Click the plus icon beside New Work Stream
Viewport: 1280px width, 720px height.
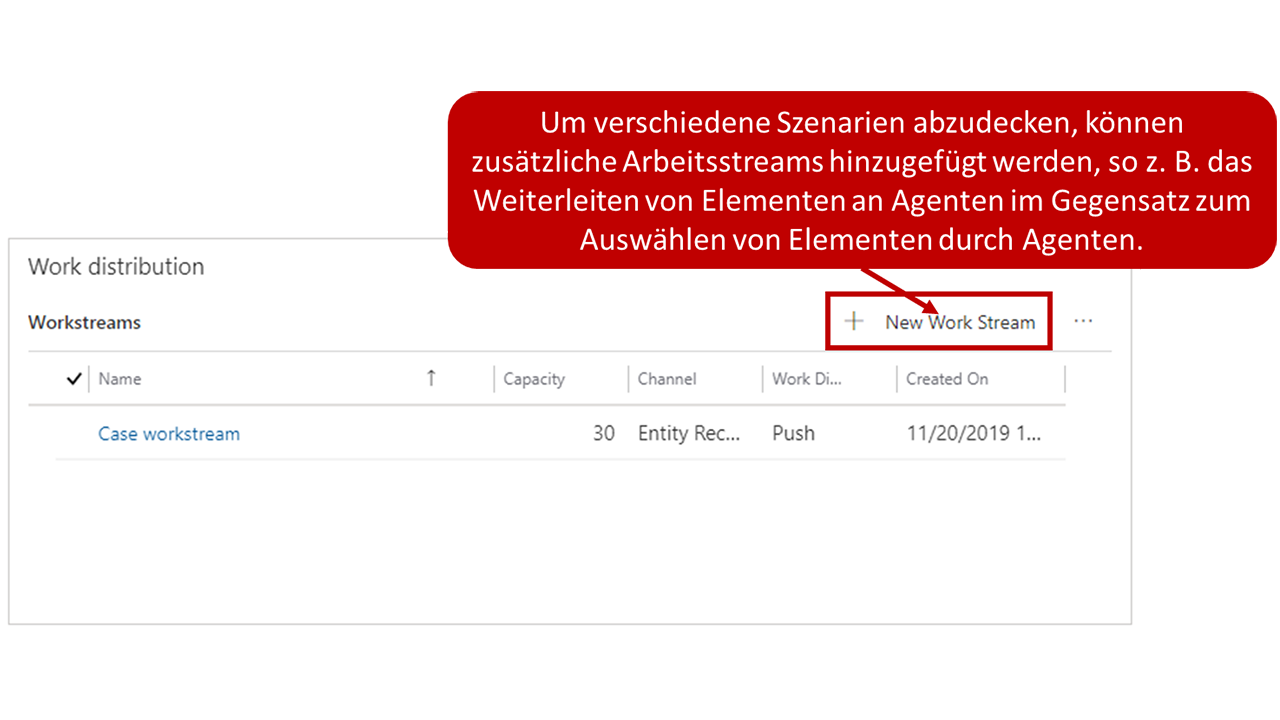pos(853,321)
